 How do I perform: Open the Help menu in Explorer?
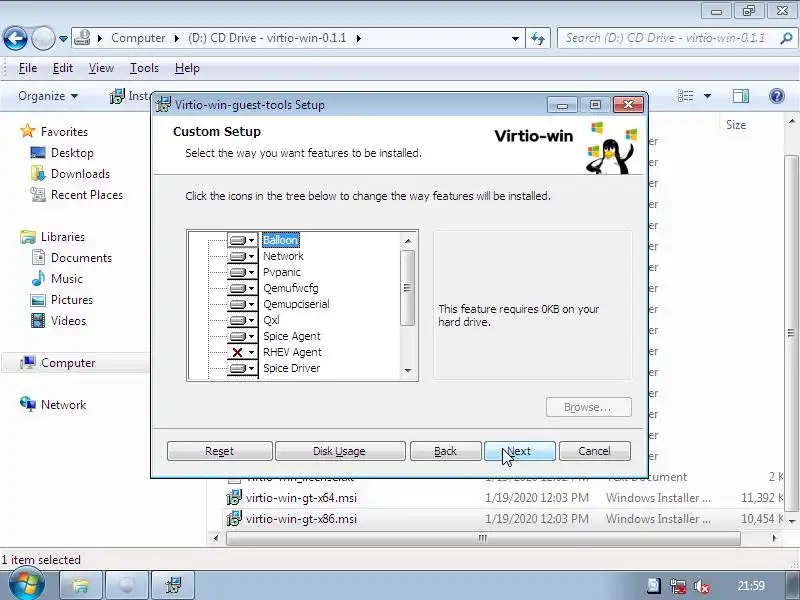tap(187, 68)
